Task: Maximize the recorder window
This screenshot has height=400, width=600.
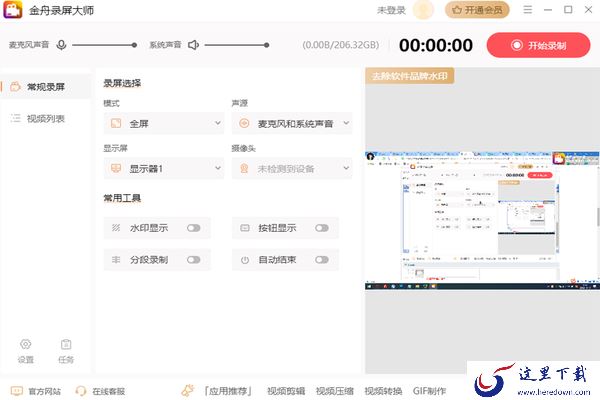Action: (568, 10)
